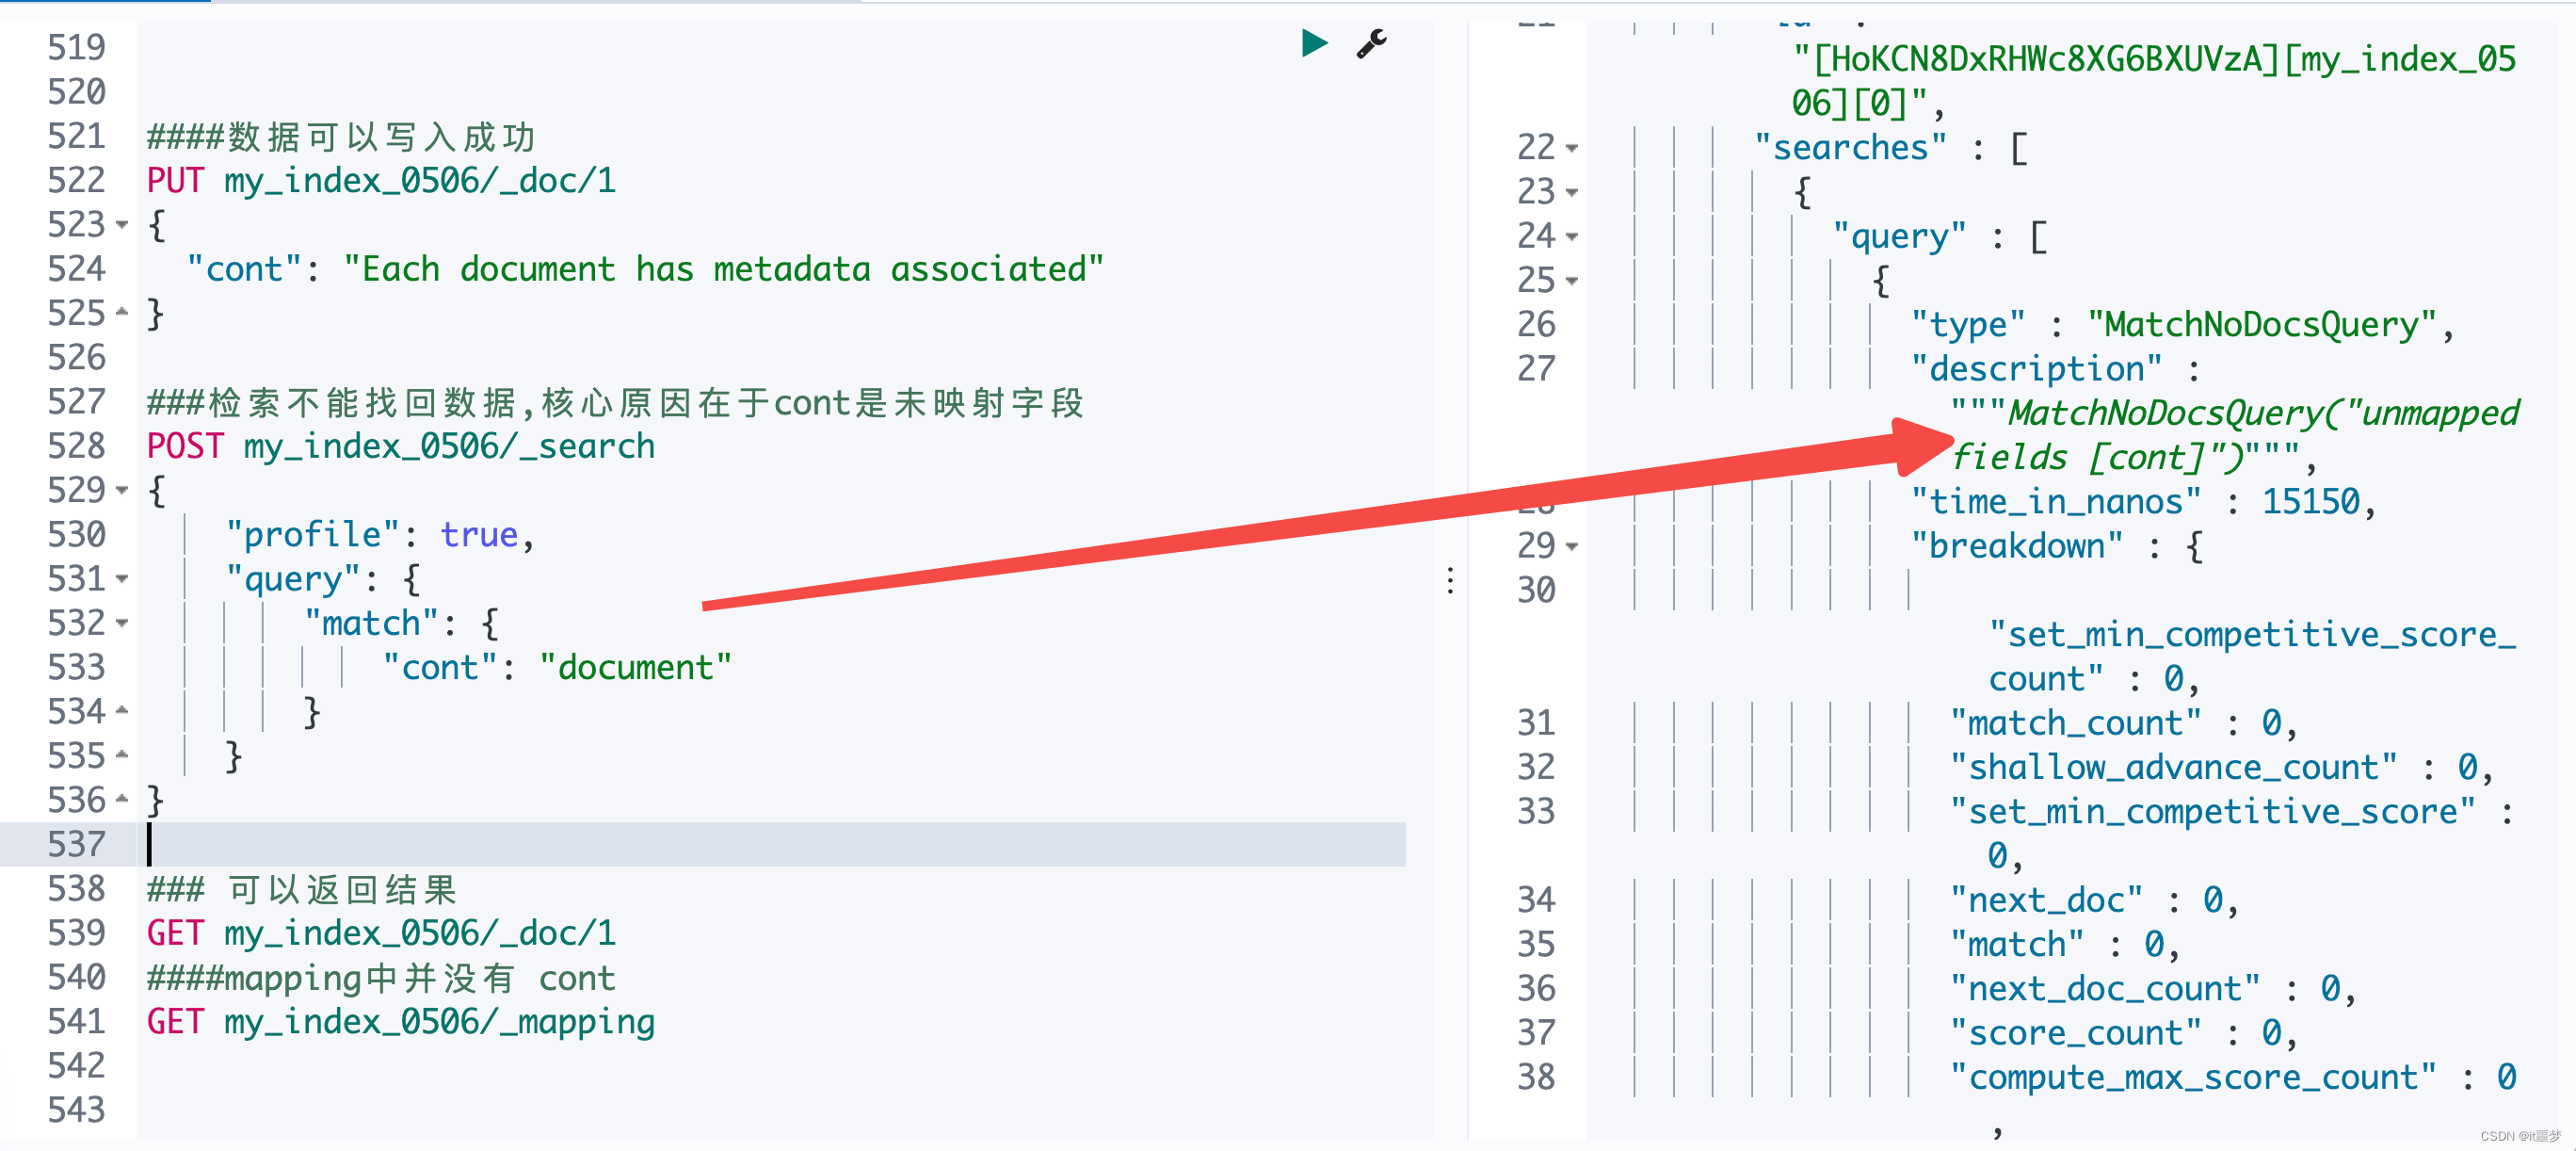Click the "match_count" : 0 output line
This screenshot has height=1151, width=2576.
click(2122, 723)
